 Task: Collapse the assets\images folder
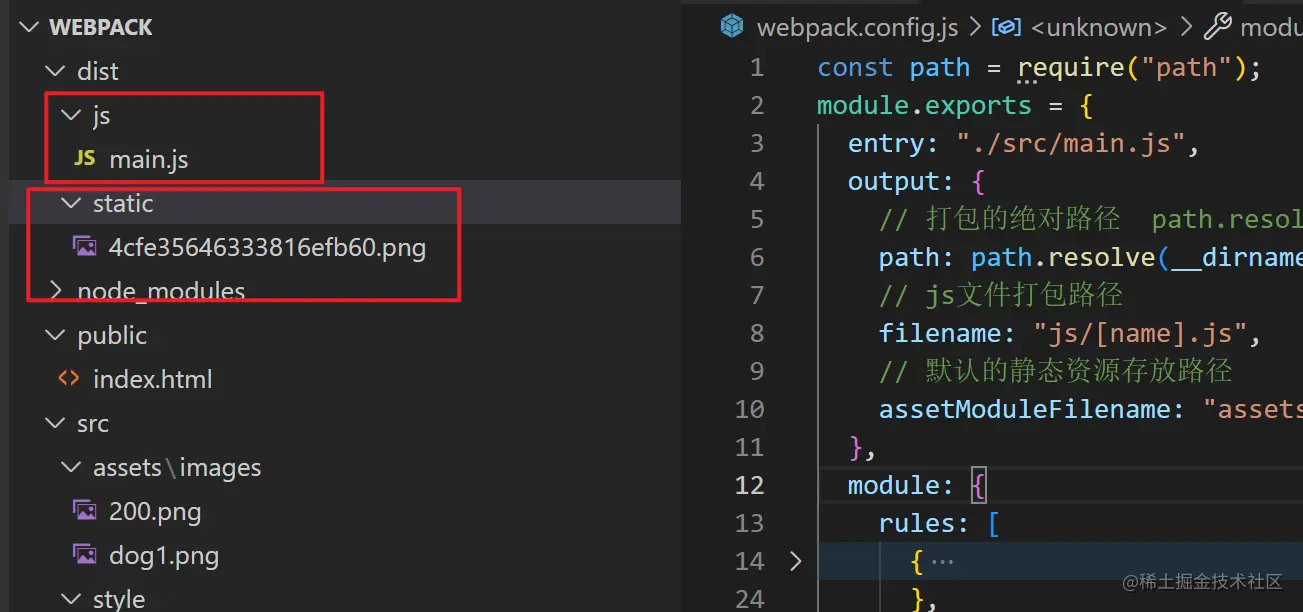point(70,467)
